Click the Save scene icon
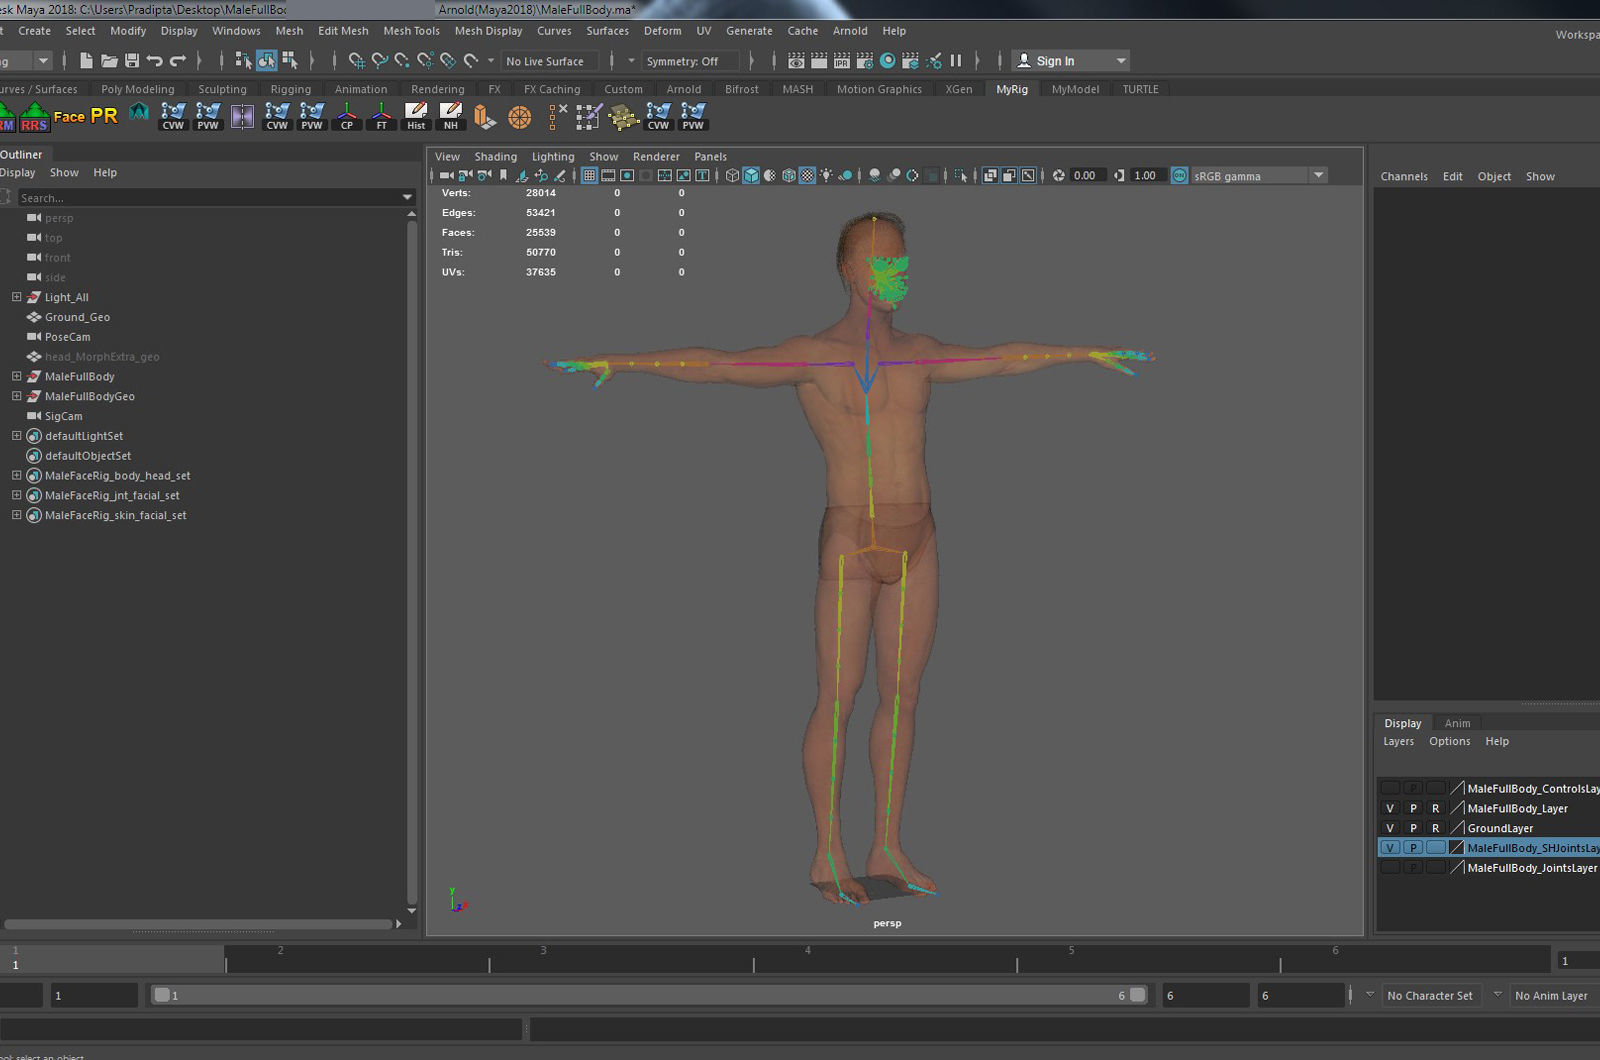The image size is (1600, 1060). 131,61
